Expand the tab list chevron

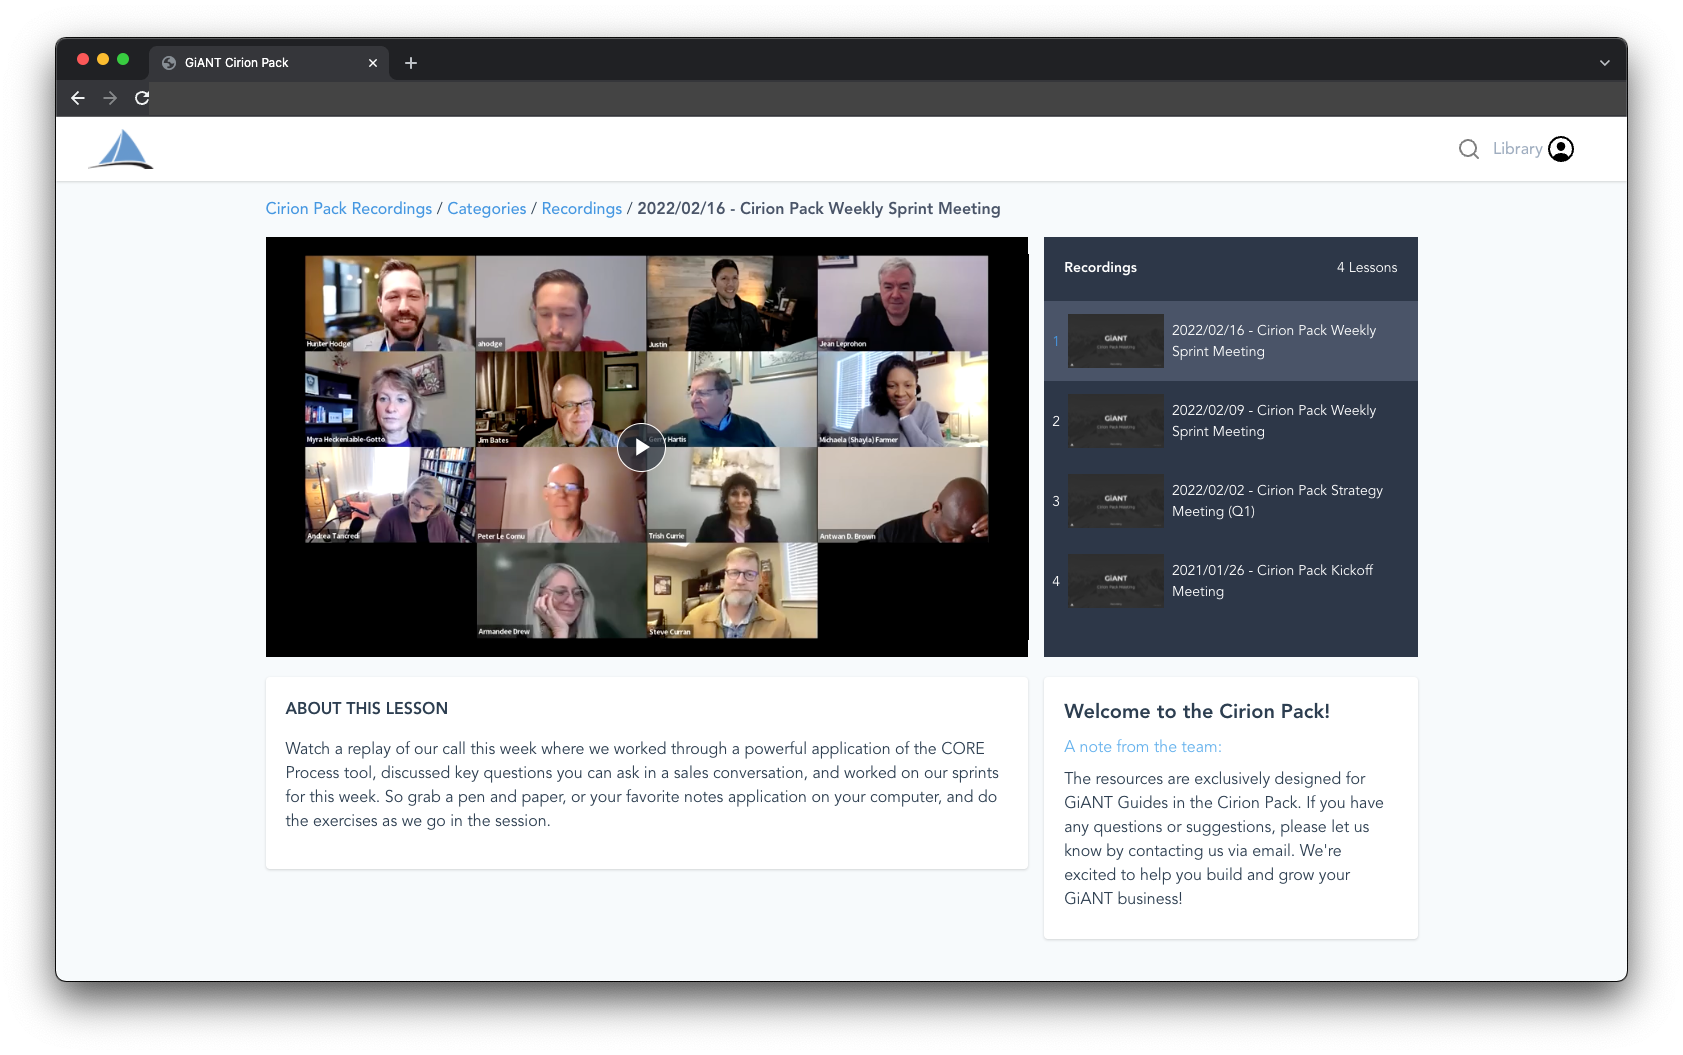(x=1604, y=63)
